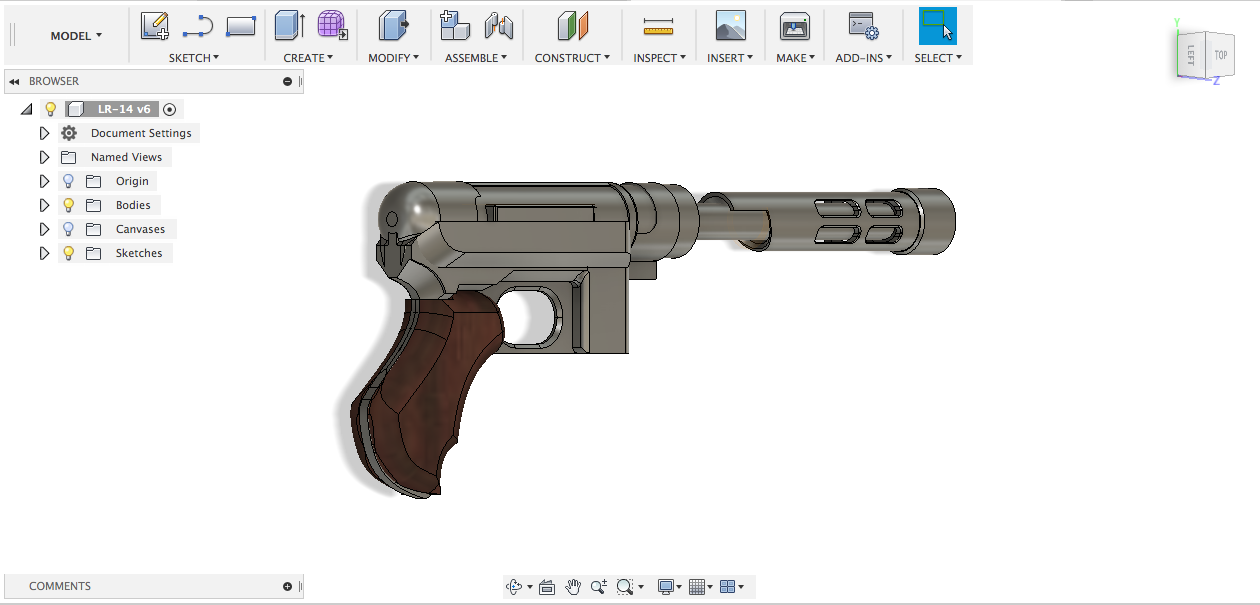Open the SELECT menu
Viewport: 1260px width, 605px height.
(x=938, y=58)
